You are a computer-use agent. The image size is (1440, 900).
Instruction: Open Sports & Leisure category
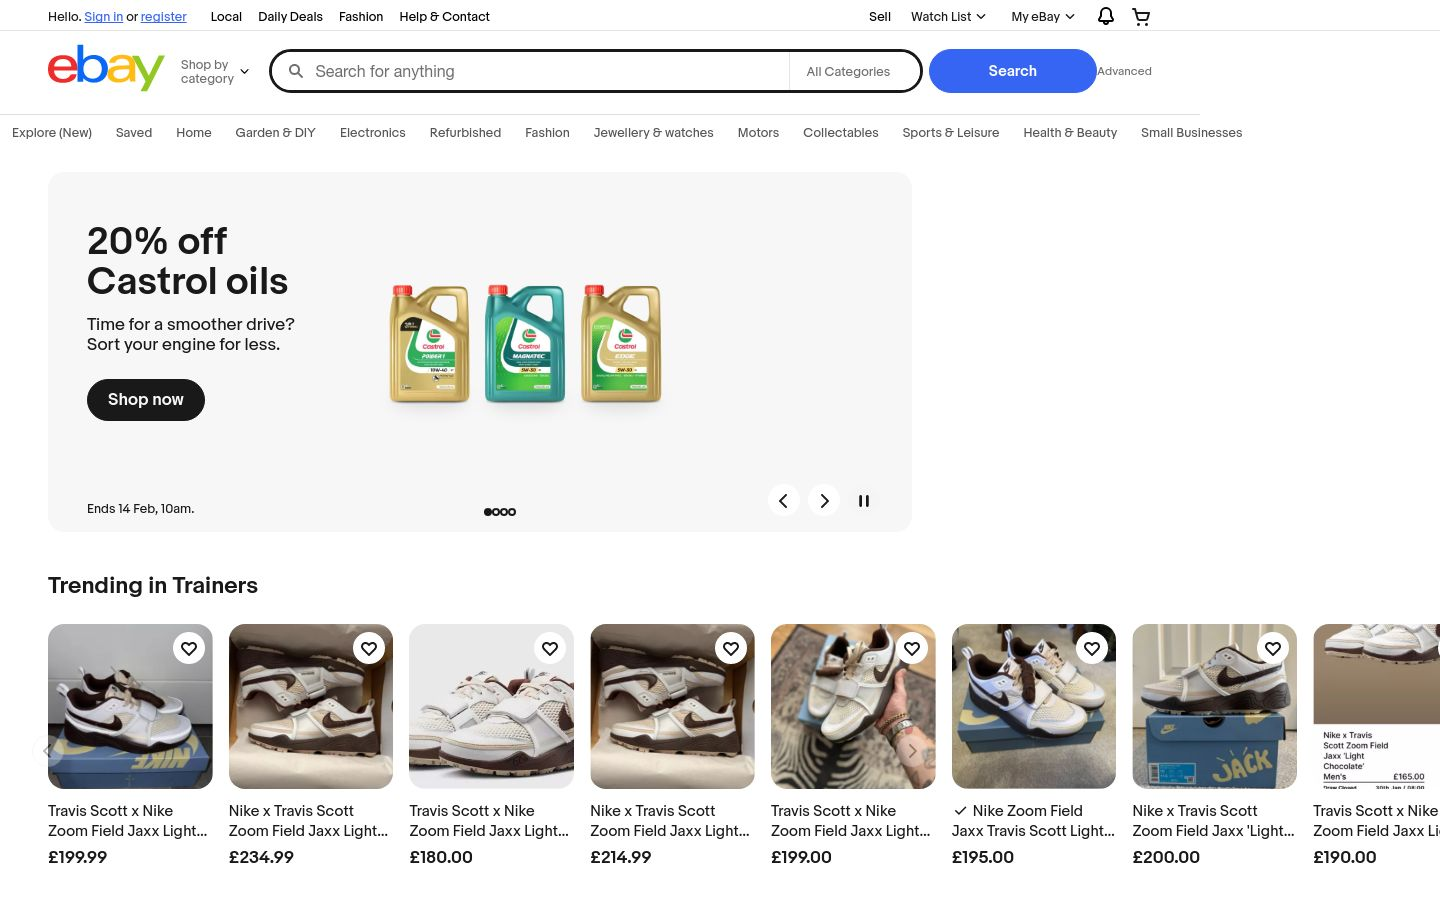[x=950, y=133]
